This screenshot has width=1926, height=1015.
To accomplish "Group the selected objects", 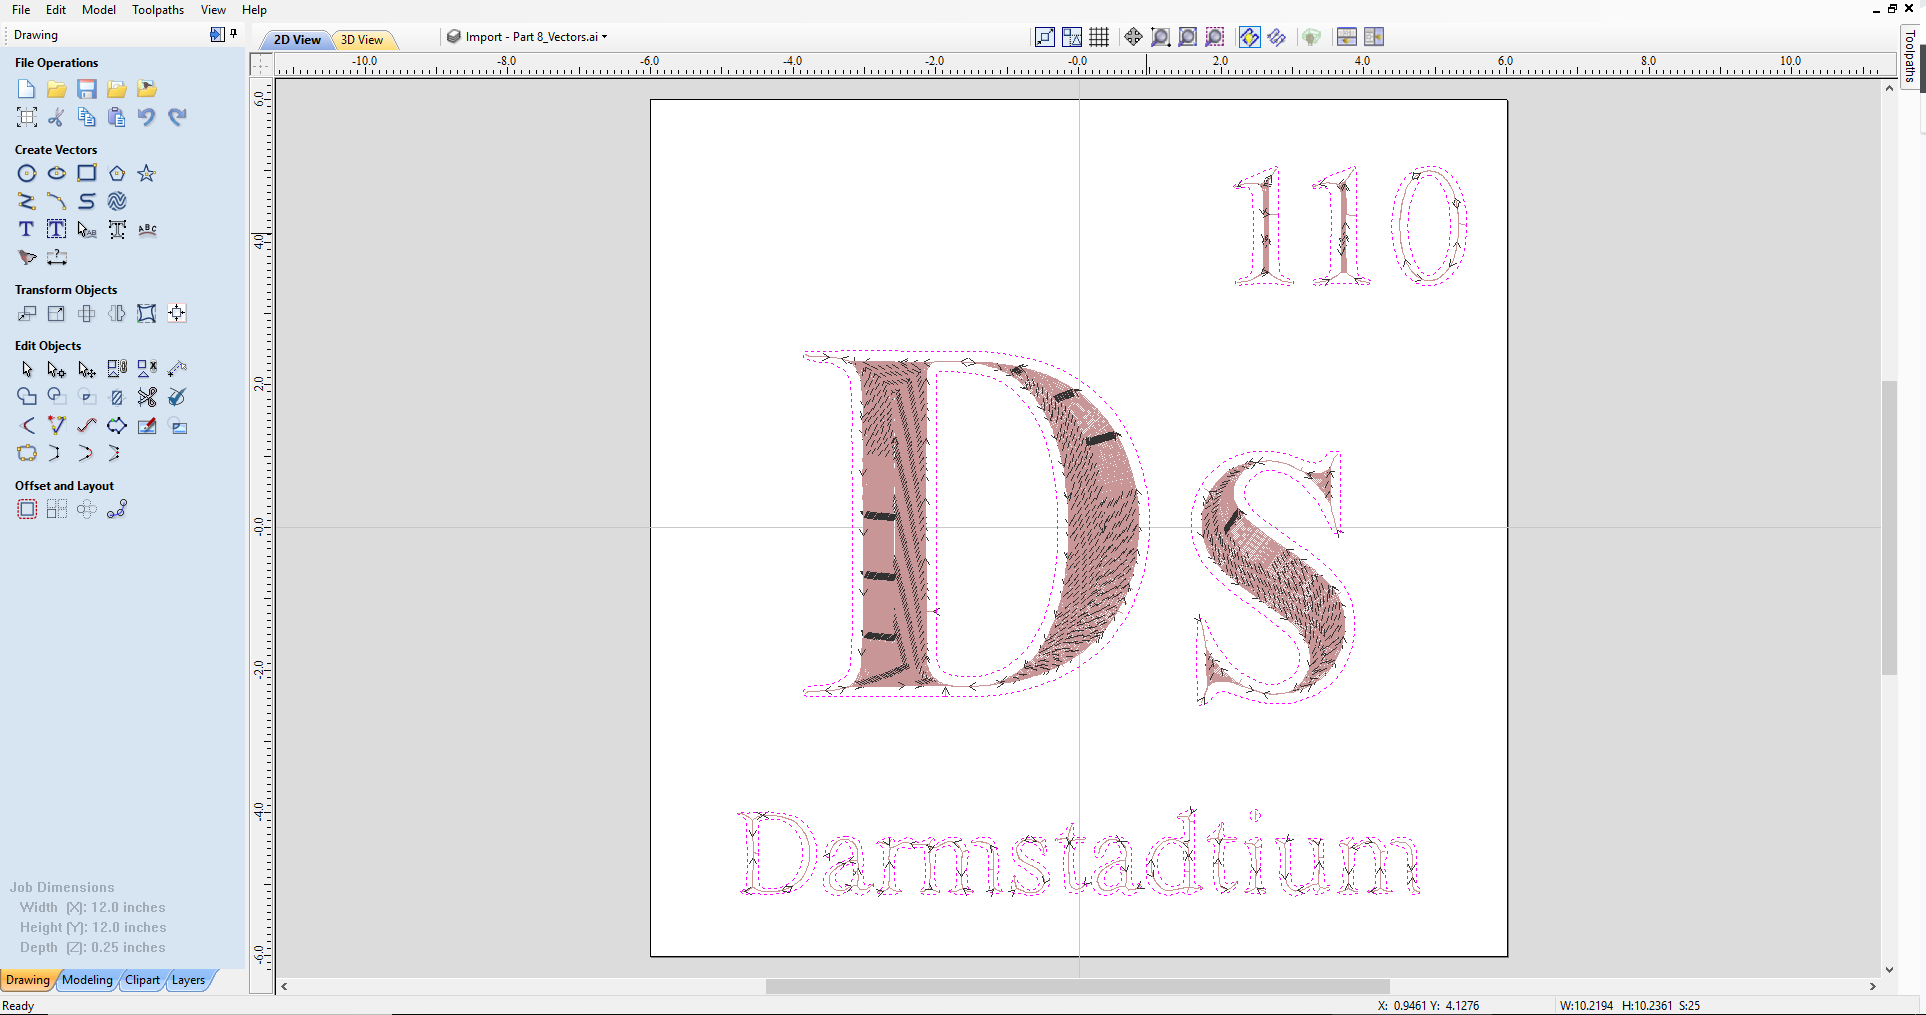I will (117, 369).
